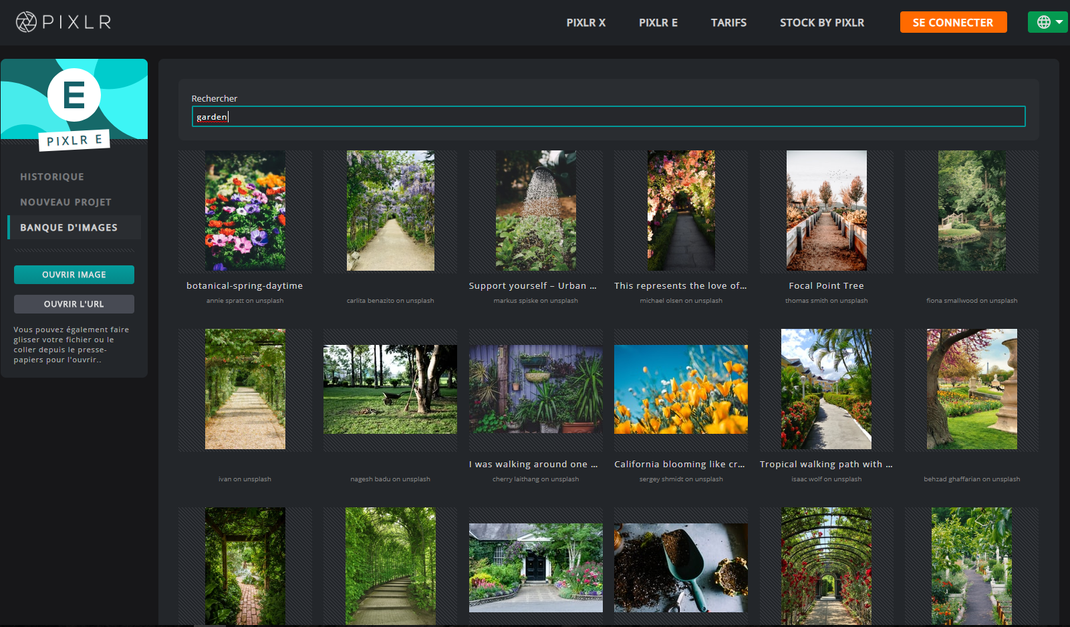Screen dimensions: 1070x627
Task: Open Focal Point Tree thumbnail
Action: tap(826, 211)
